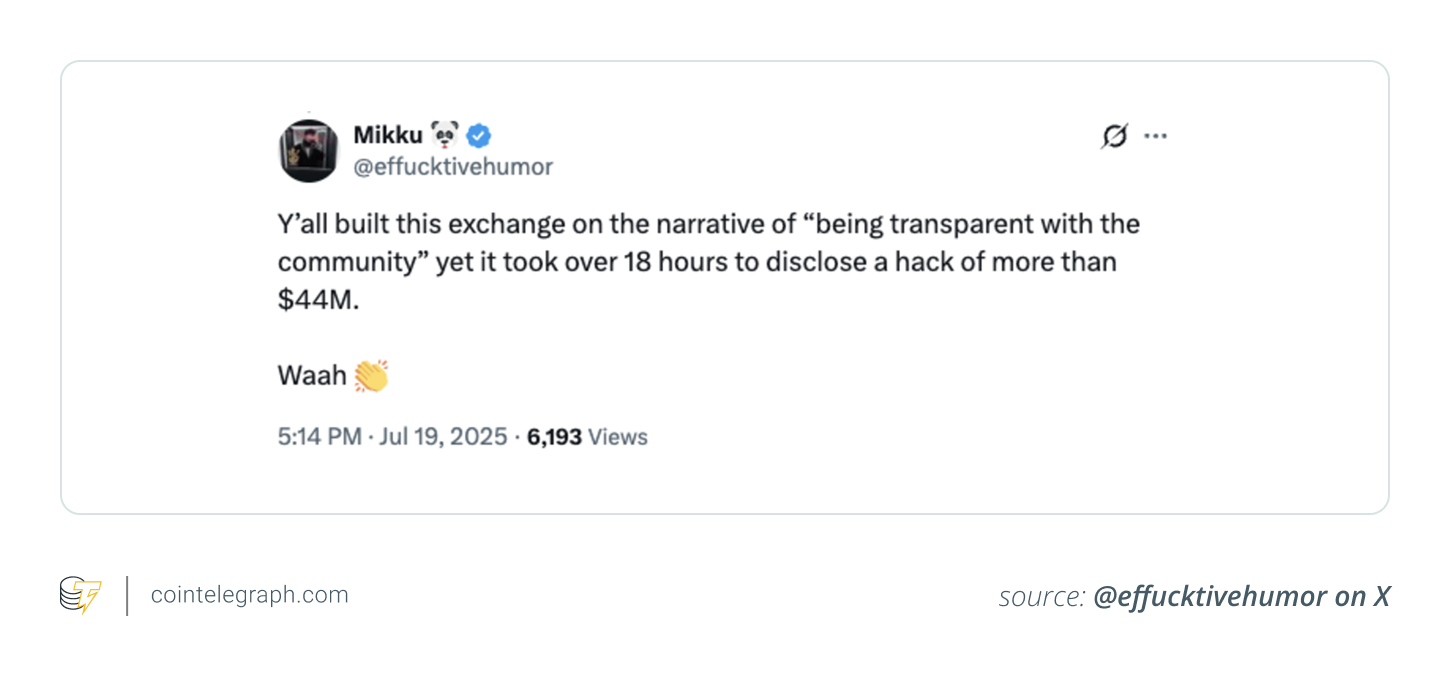Click the Mikku display name
Image resolution: width=1450 pixels, height=676 pixels.
pyautogui.click(x=388, y=134)
